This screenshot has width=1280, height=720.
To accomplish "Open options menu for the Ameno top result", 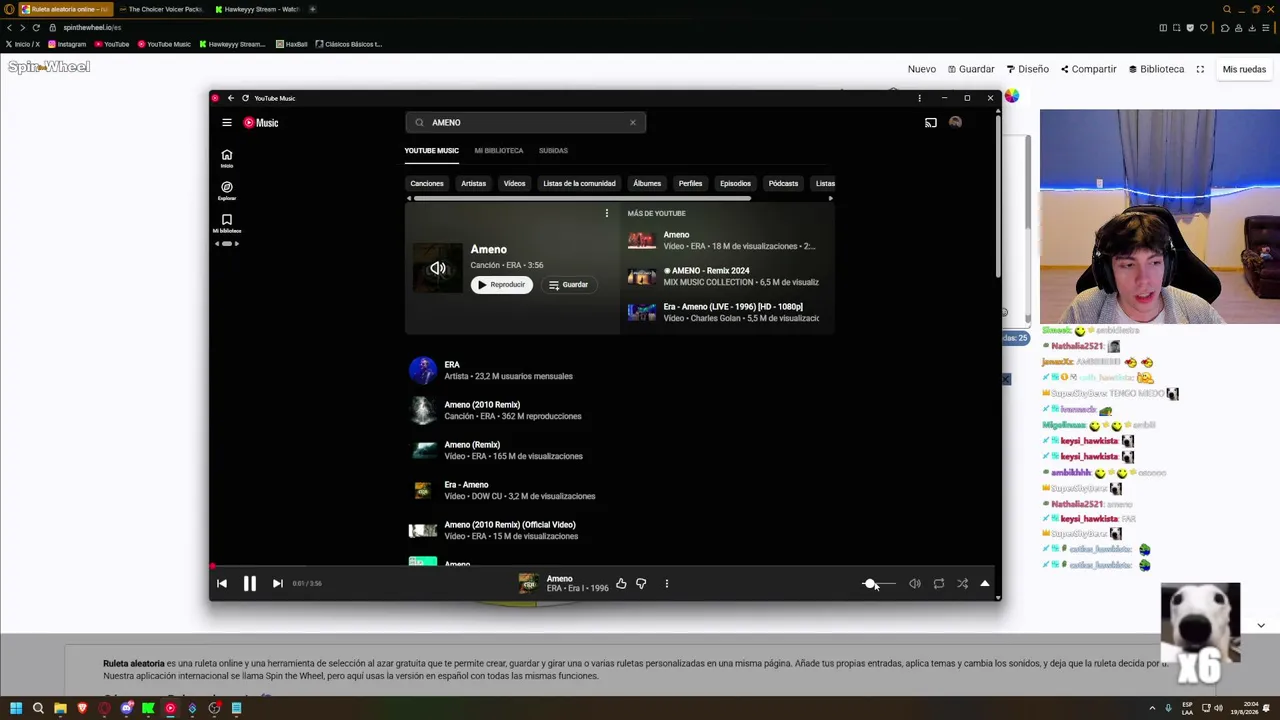I will point(606,213).
